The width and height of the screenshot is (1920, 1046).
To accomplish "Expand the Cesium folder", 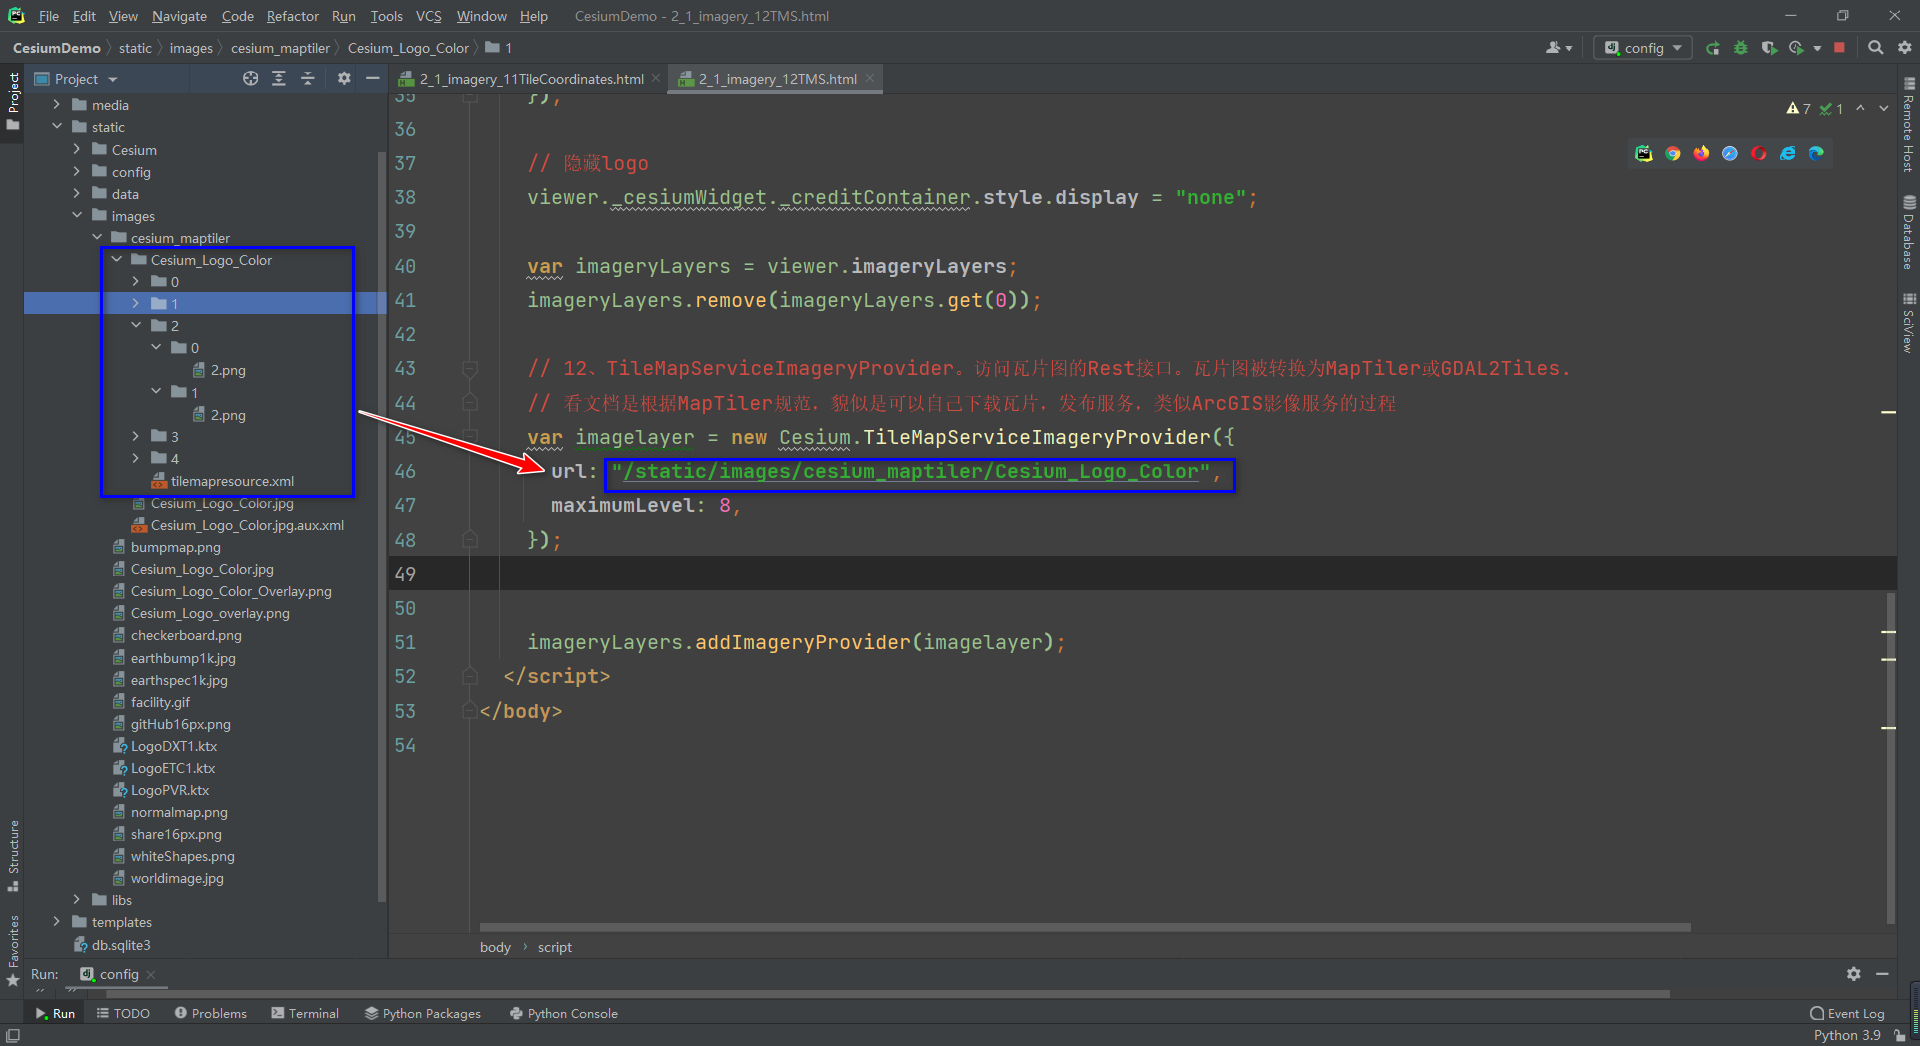I will tap(77, 149).
